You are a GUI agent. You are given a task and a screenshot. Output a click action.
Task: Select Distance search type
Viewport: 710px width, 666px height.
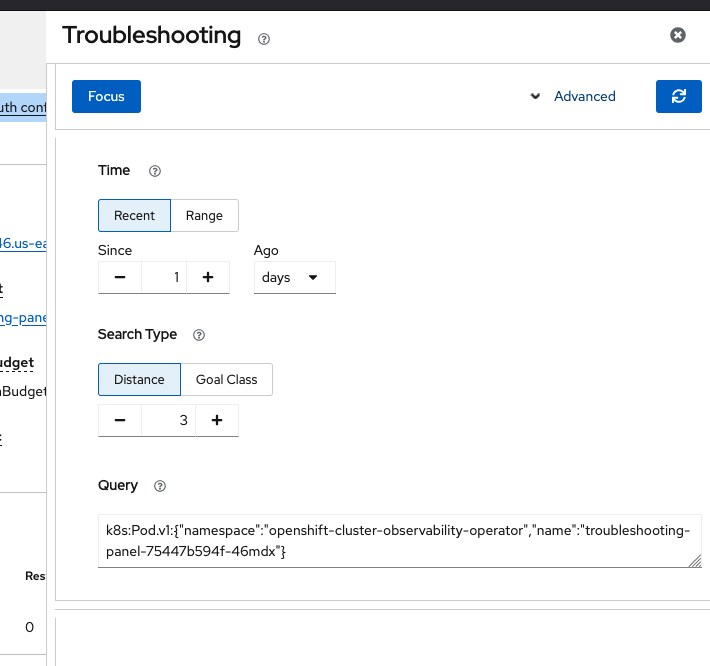[139, 379]
